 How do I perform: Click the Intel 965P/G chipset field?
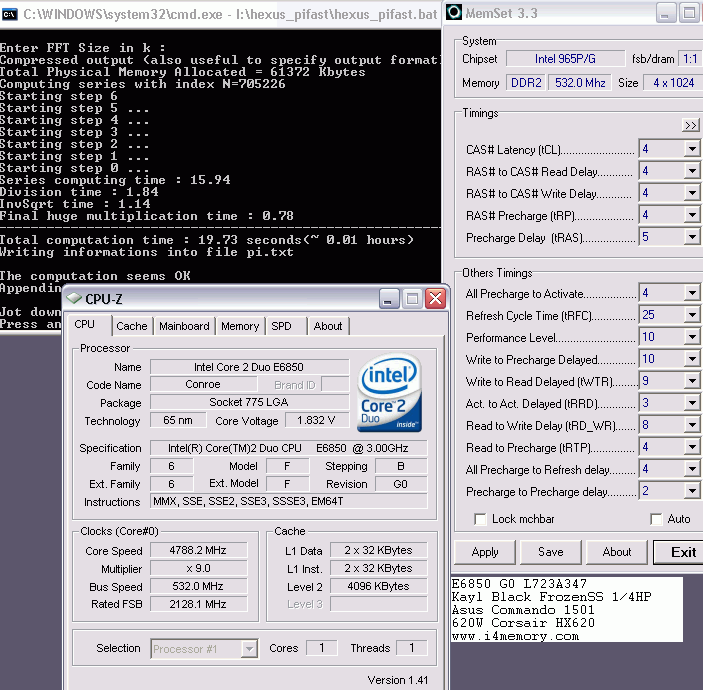(x=565, y=59)
